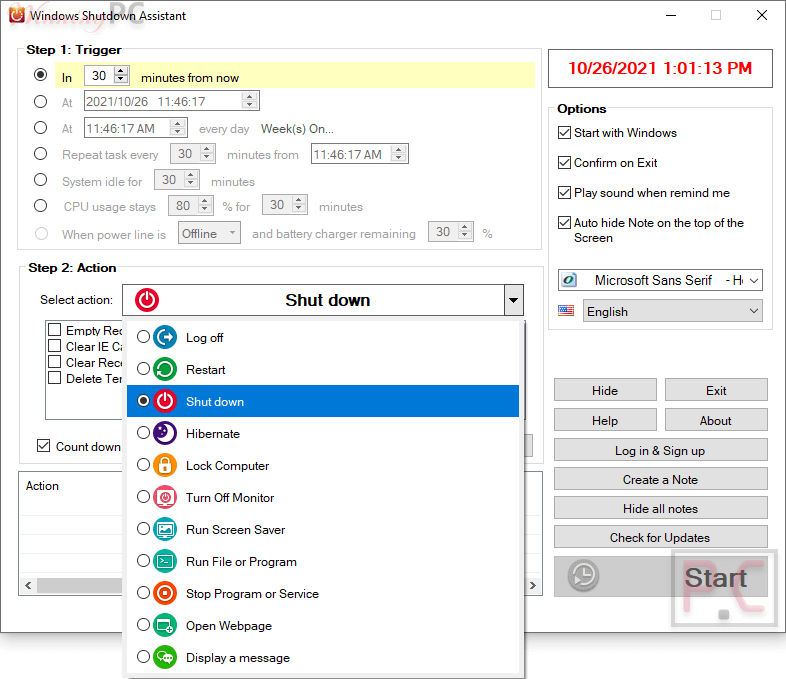Choose Stop Program or Service action
The height and width of the screenshot is (679, 786).
[x=323, y=594]
